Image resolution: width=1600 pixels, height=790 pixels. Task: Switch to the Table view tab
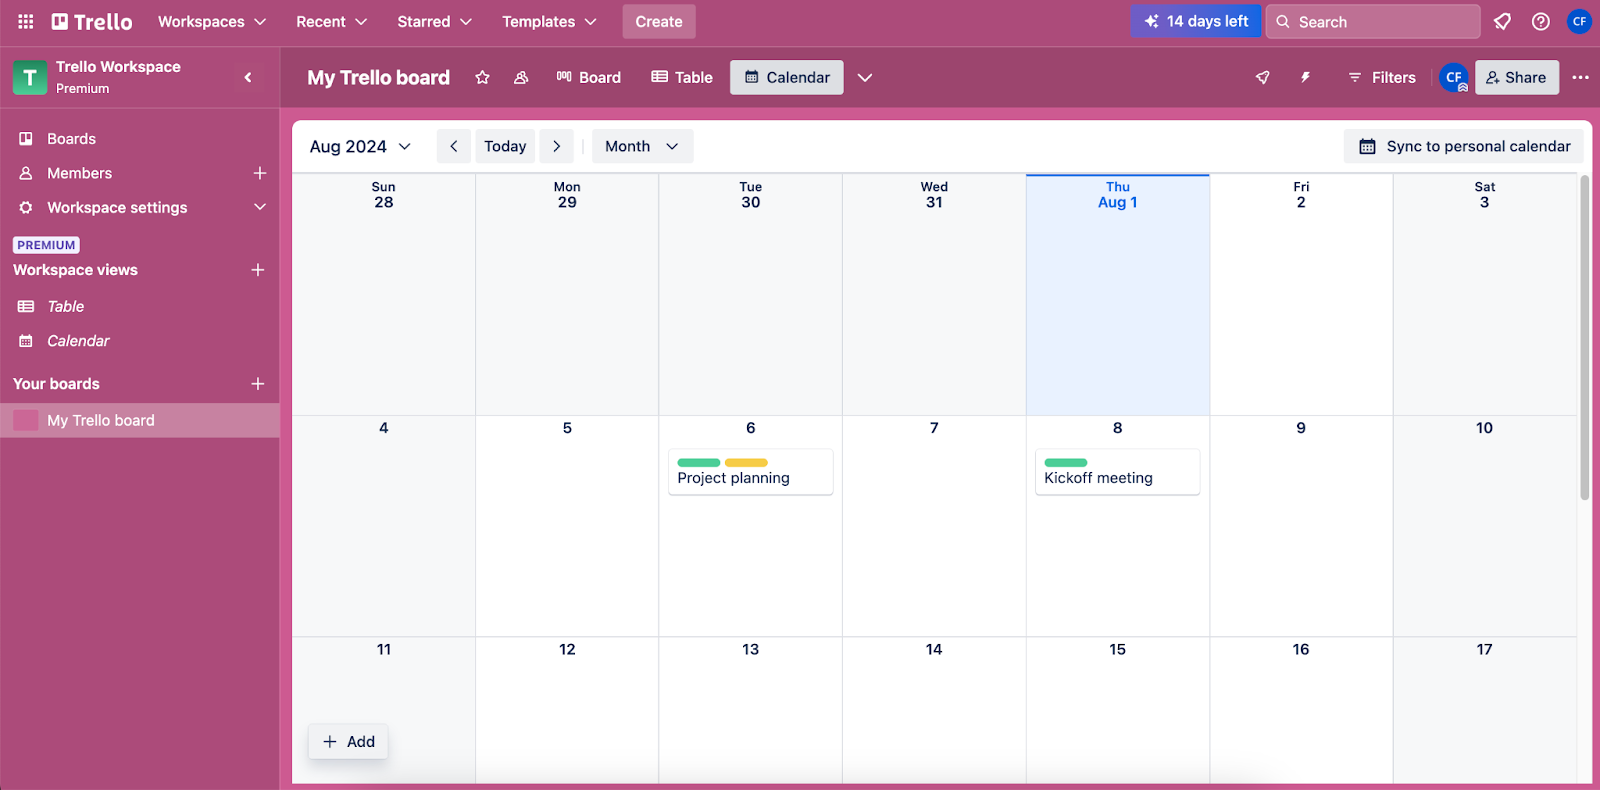coord(682,77)
